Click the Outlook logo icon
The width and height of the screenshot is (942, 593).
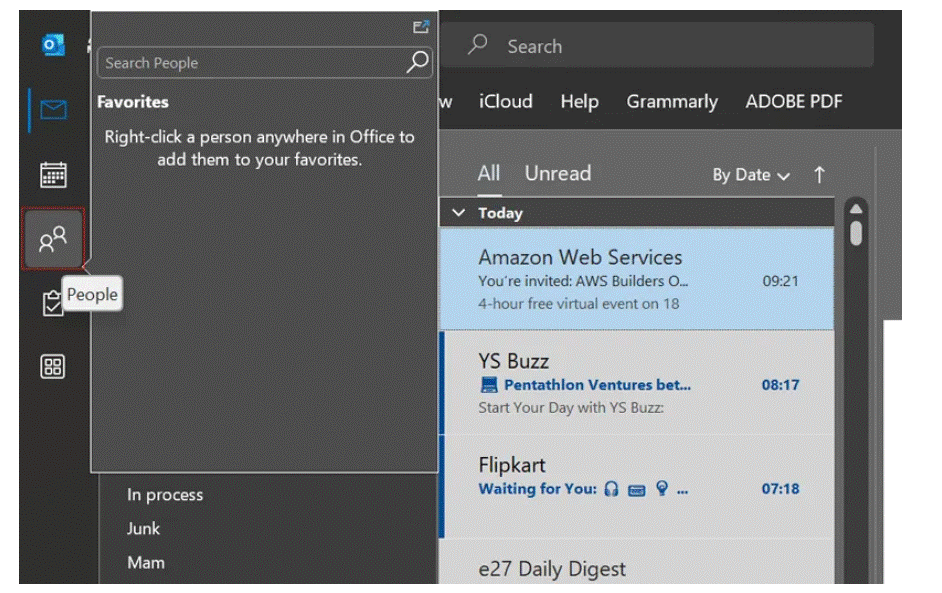tap(53, 44)
